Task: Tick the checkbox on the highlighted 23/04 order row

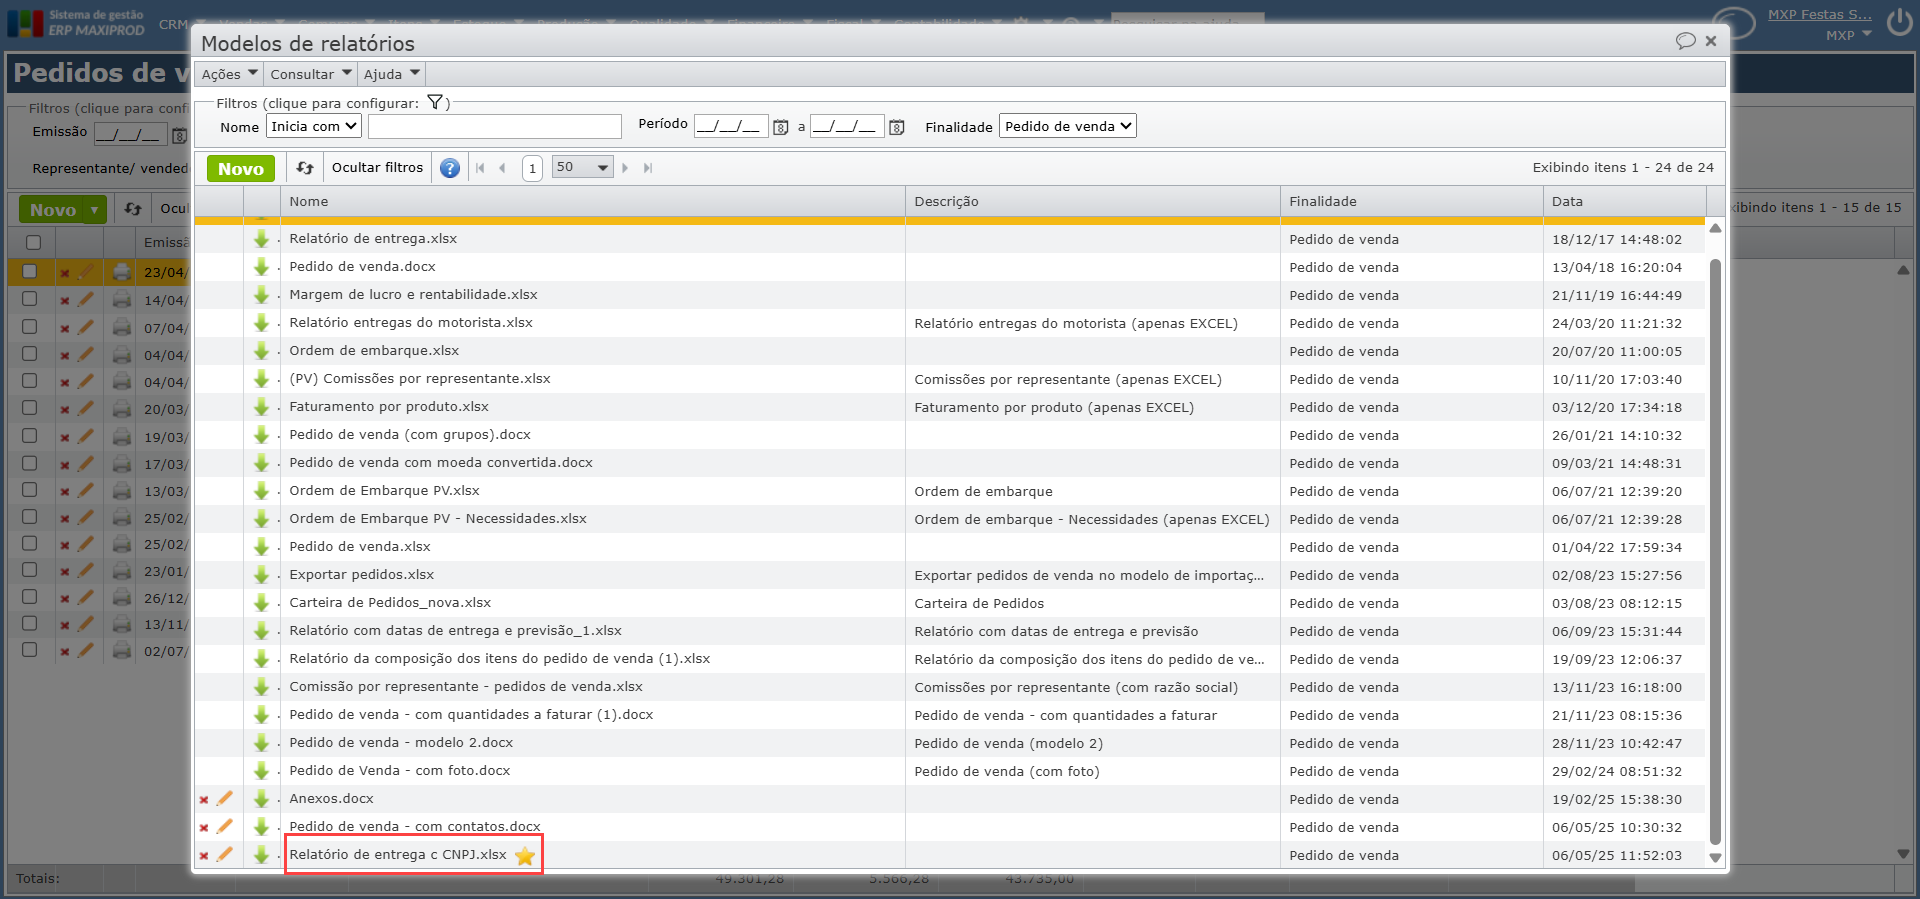Action: pyautogui.click(x=30, y=271)
